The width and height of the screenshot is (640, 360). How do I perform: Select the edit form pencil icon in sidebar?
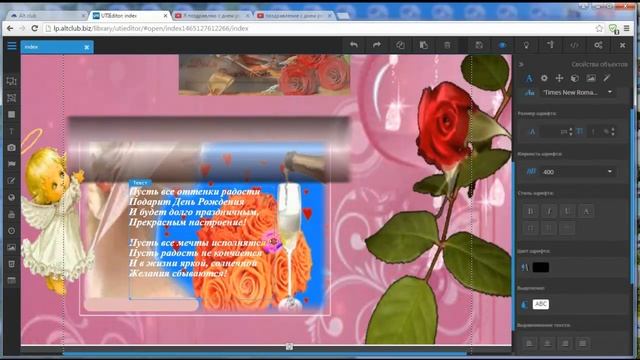(11, 181)
